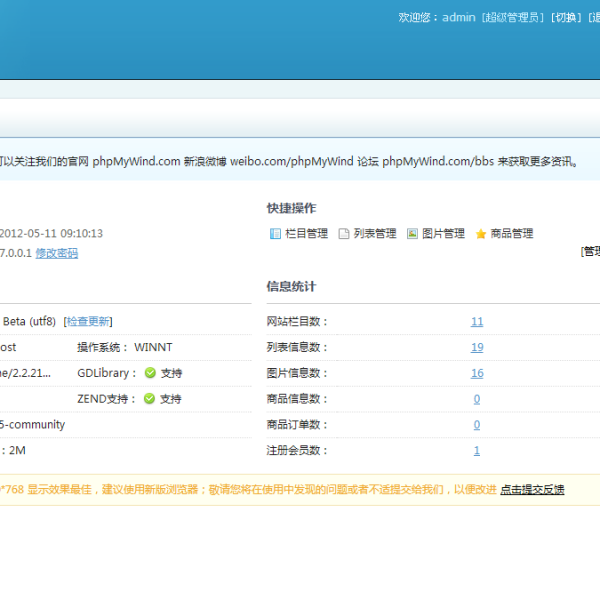Click the 检查更新 link

88,321
